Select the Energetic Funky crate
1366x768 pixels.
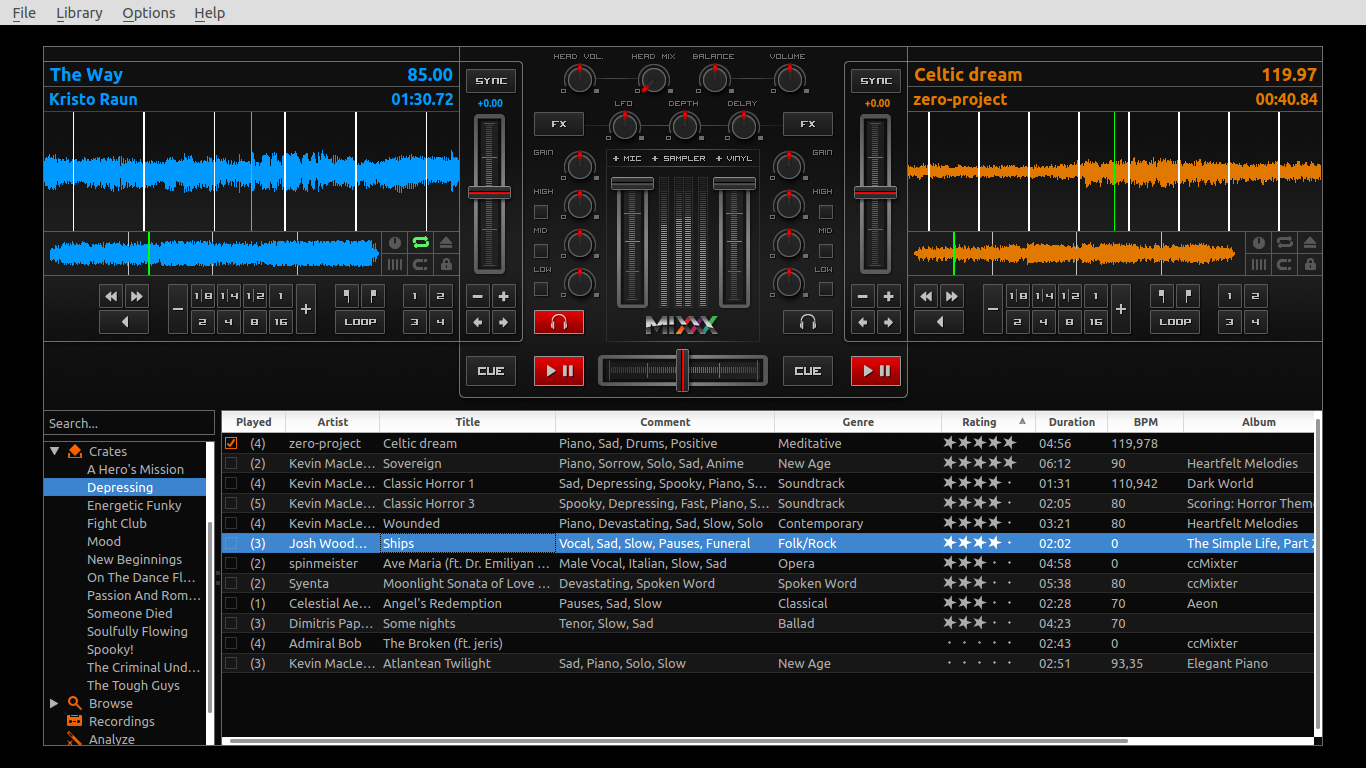[134, 505]
